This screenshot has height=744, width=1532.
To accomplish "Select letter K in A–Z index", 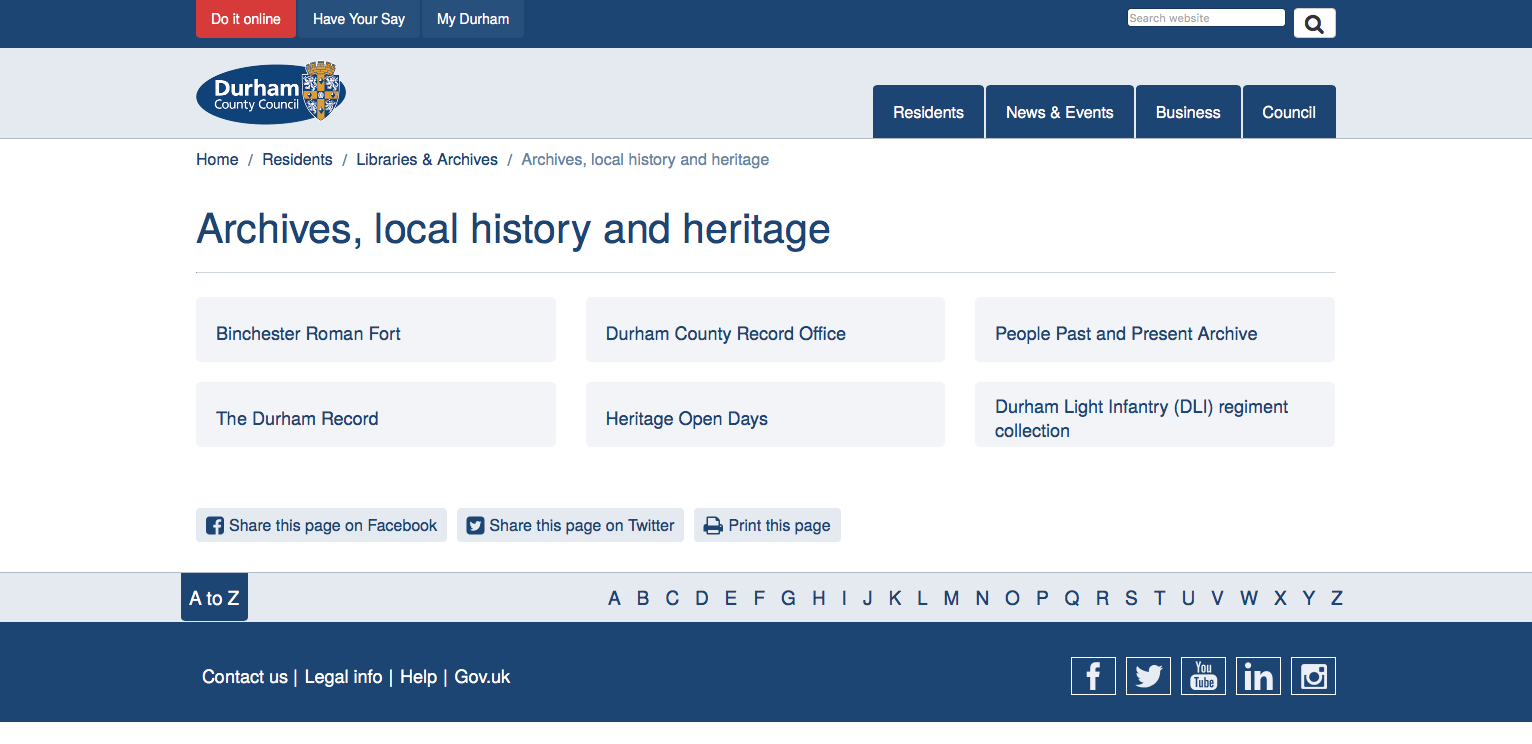I will click(895, 598).
